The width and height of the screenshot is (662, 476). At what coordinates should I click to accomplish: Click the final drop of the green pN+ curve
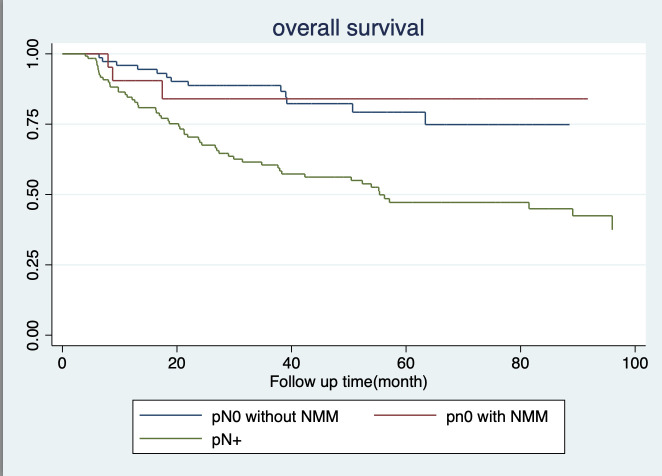[612, 223]
